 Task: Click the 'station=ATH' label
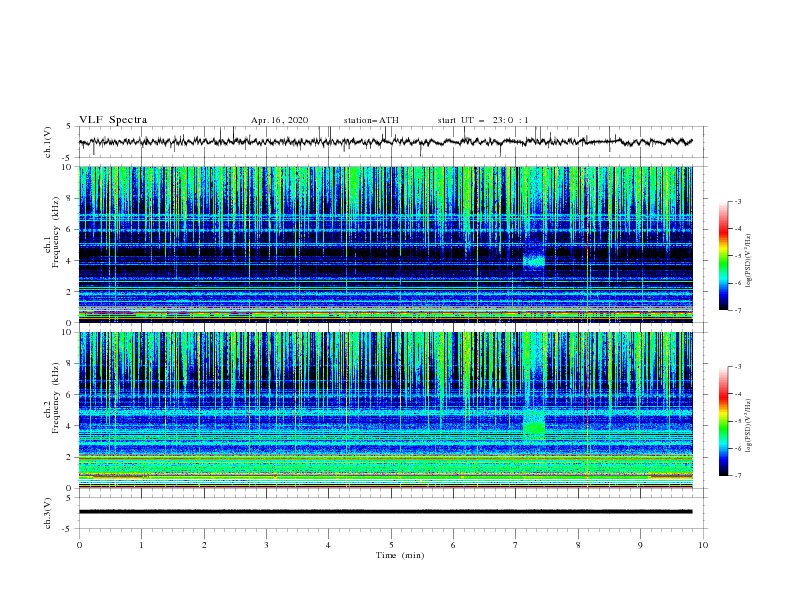pyautogui.click(x=371, y=120)
